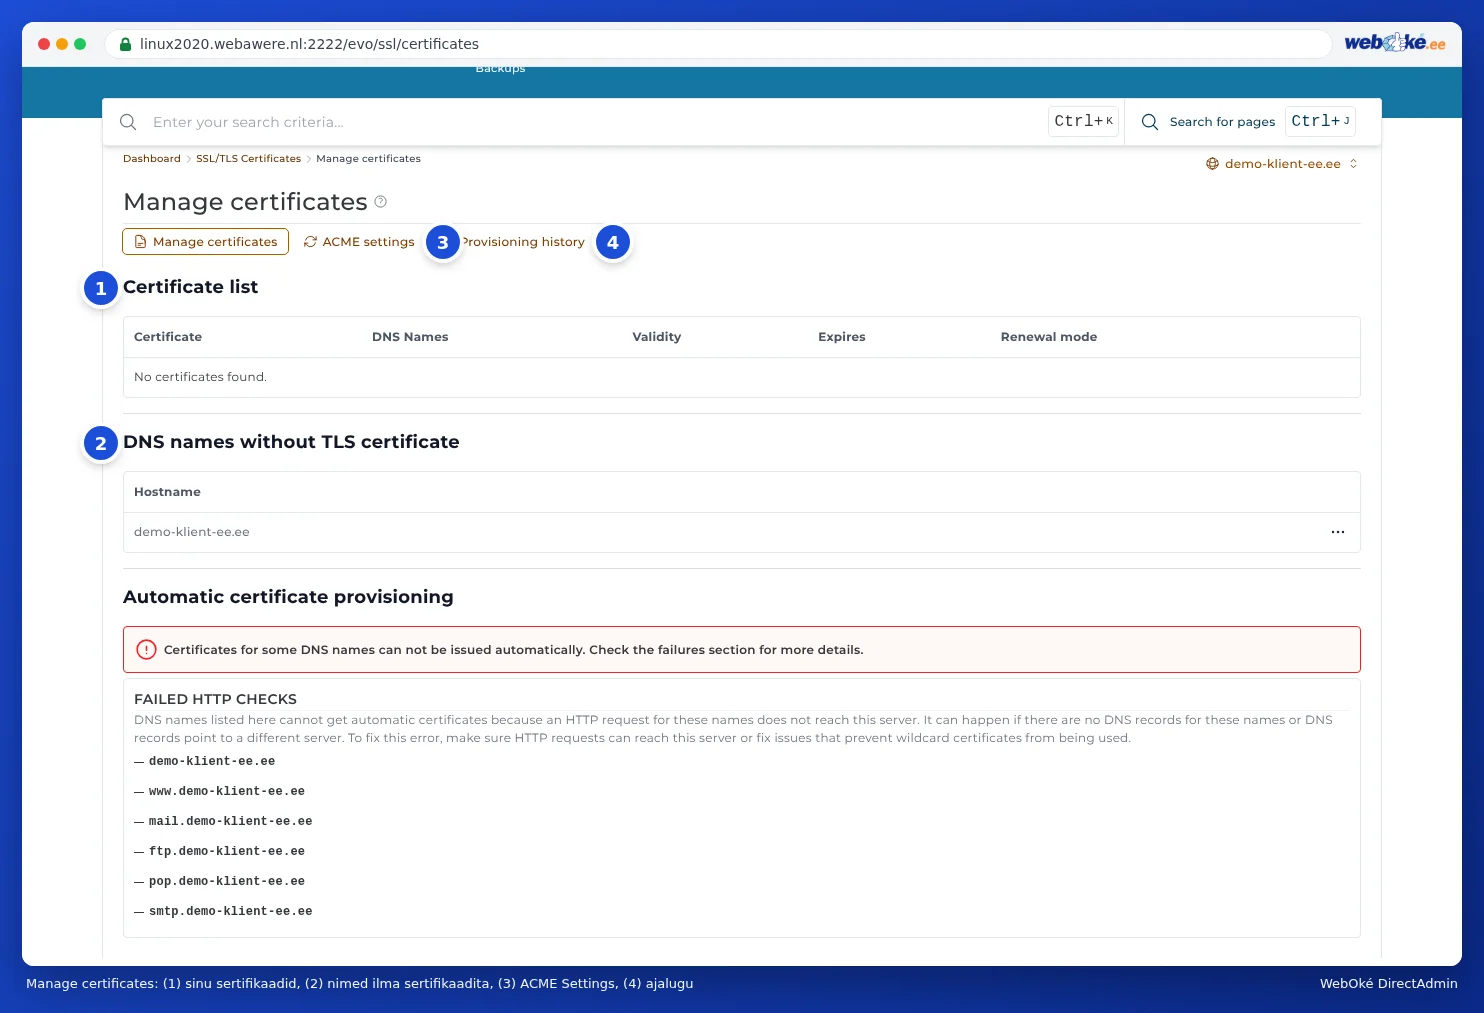Click the Certificate column header

(168, 337)
